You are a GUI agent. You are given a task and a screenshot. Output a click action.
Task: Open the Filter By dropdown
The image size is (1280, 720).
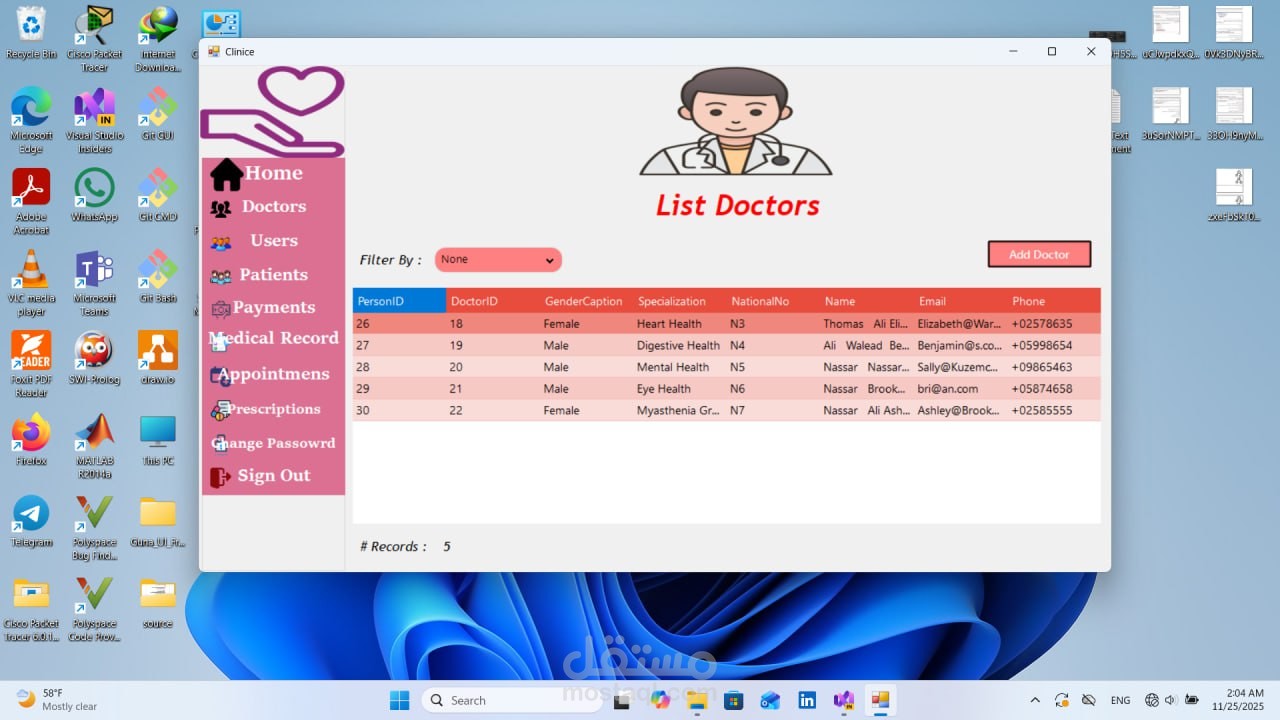click(498, 260)
